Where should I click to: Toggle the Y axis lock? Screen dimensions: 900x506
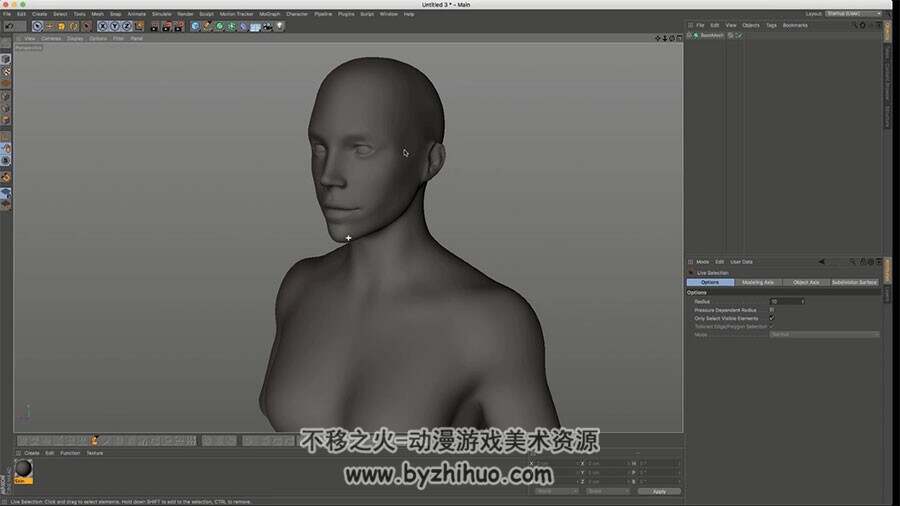(x=114, y=26)
